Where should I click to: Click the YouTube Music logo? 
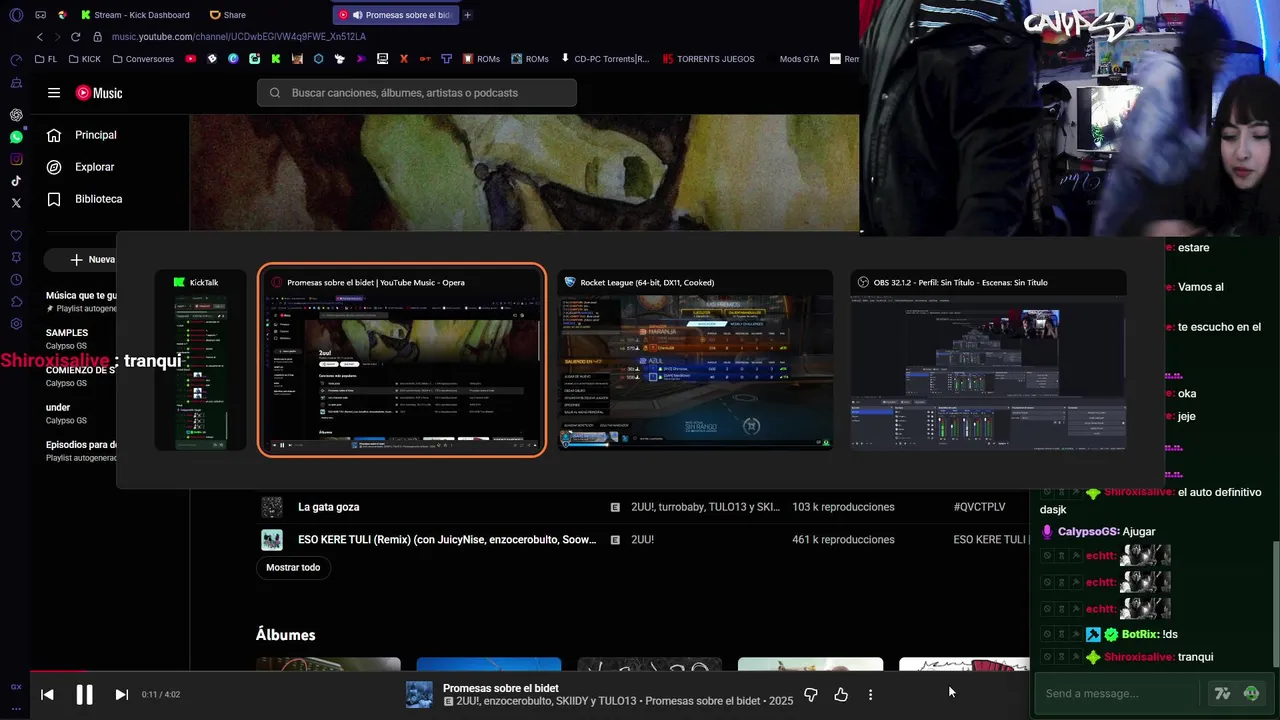point(99,93)
